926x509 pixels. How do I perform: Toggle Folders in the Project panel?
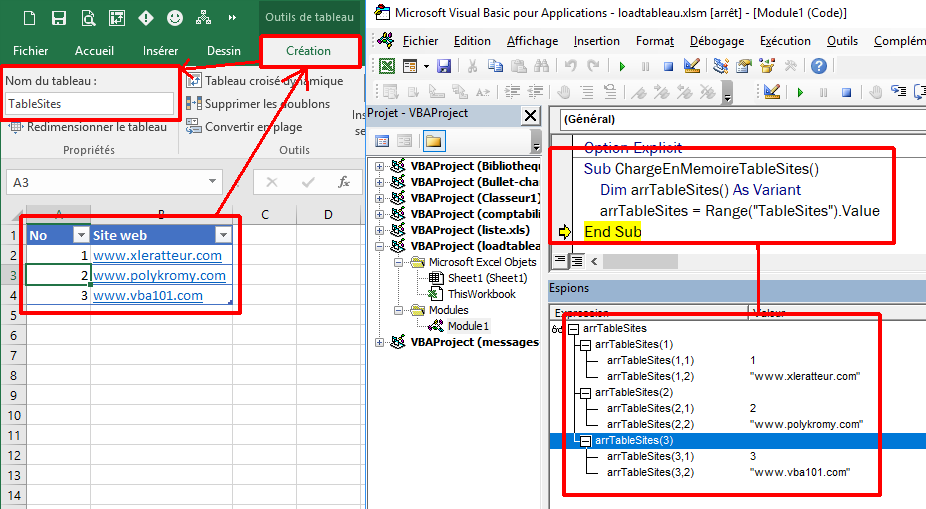(433, 141)
